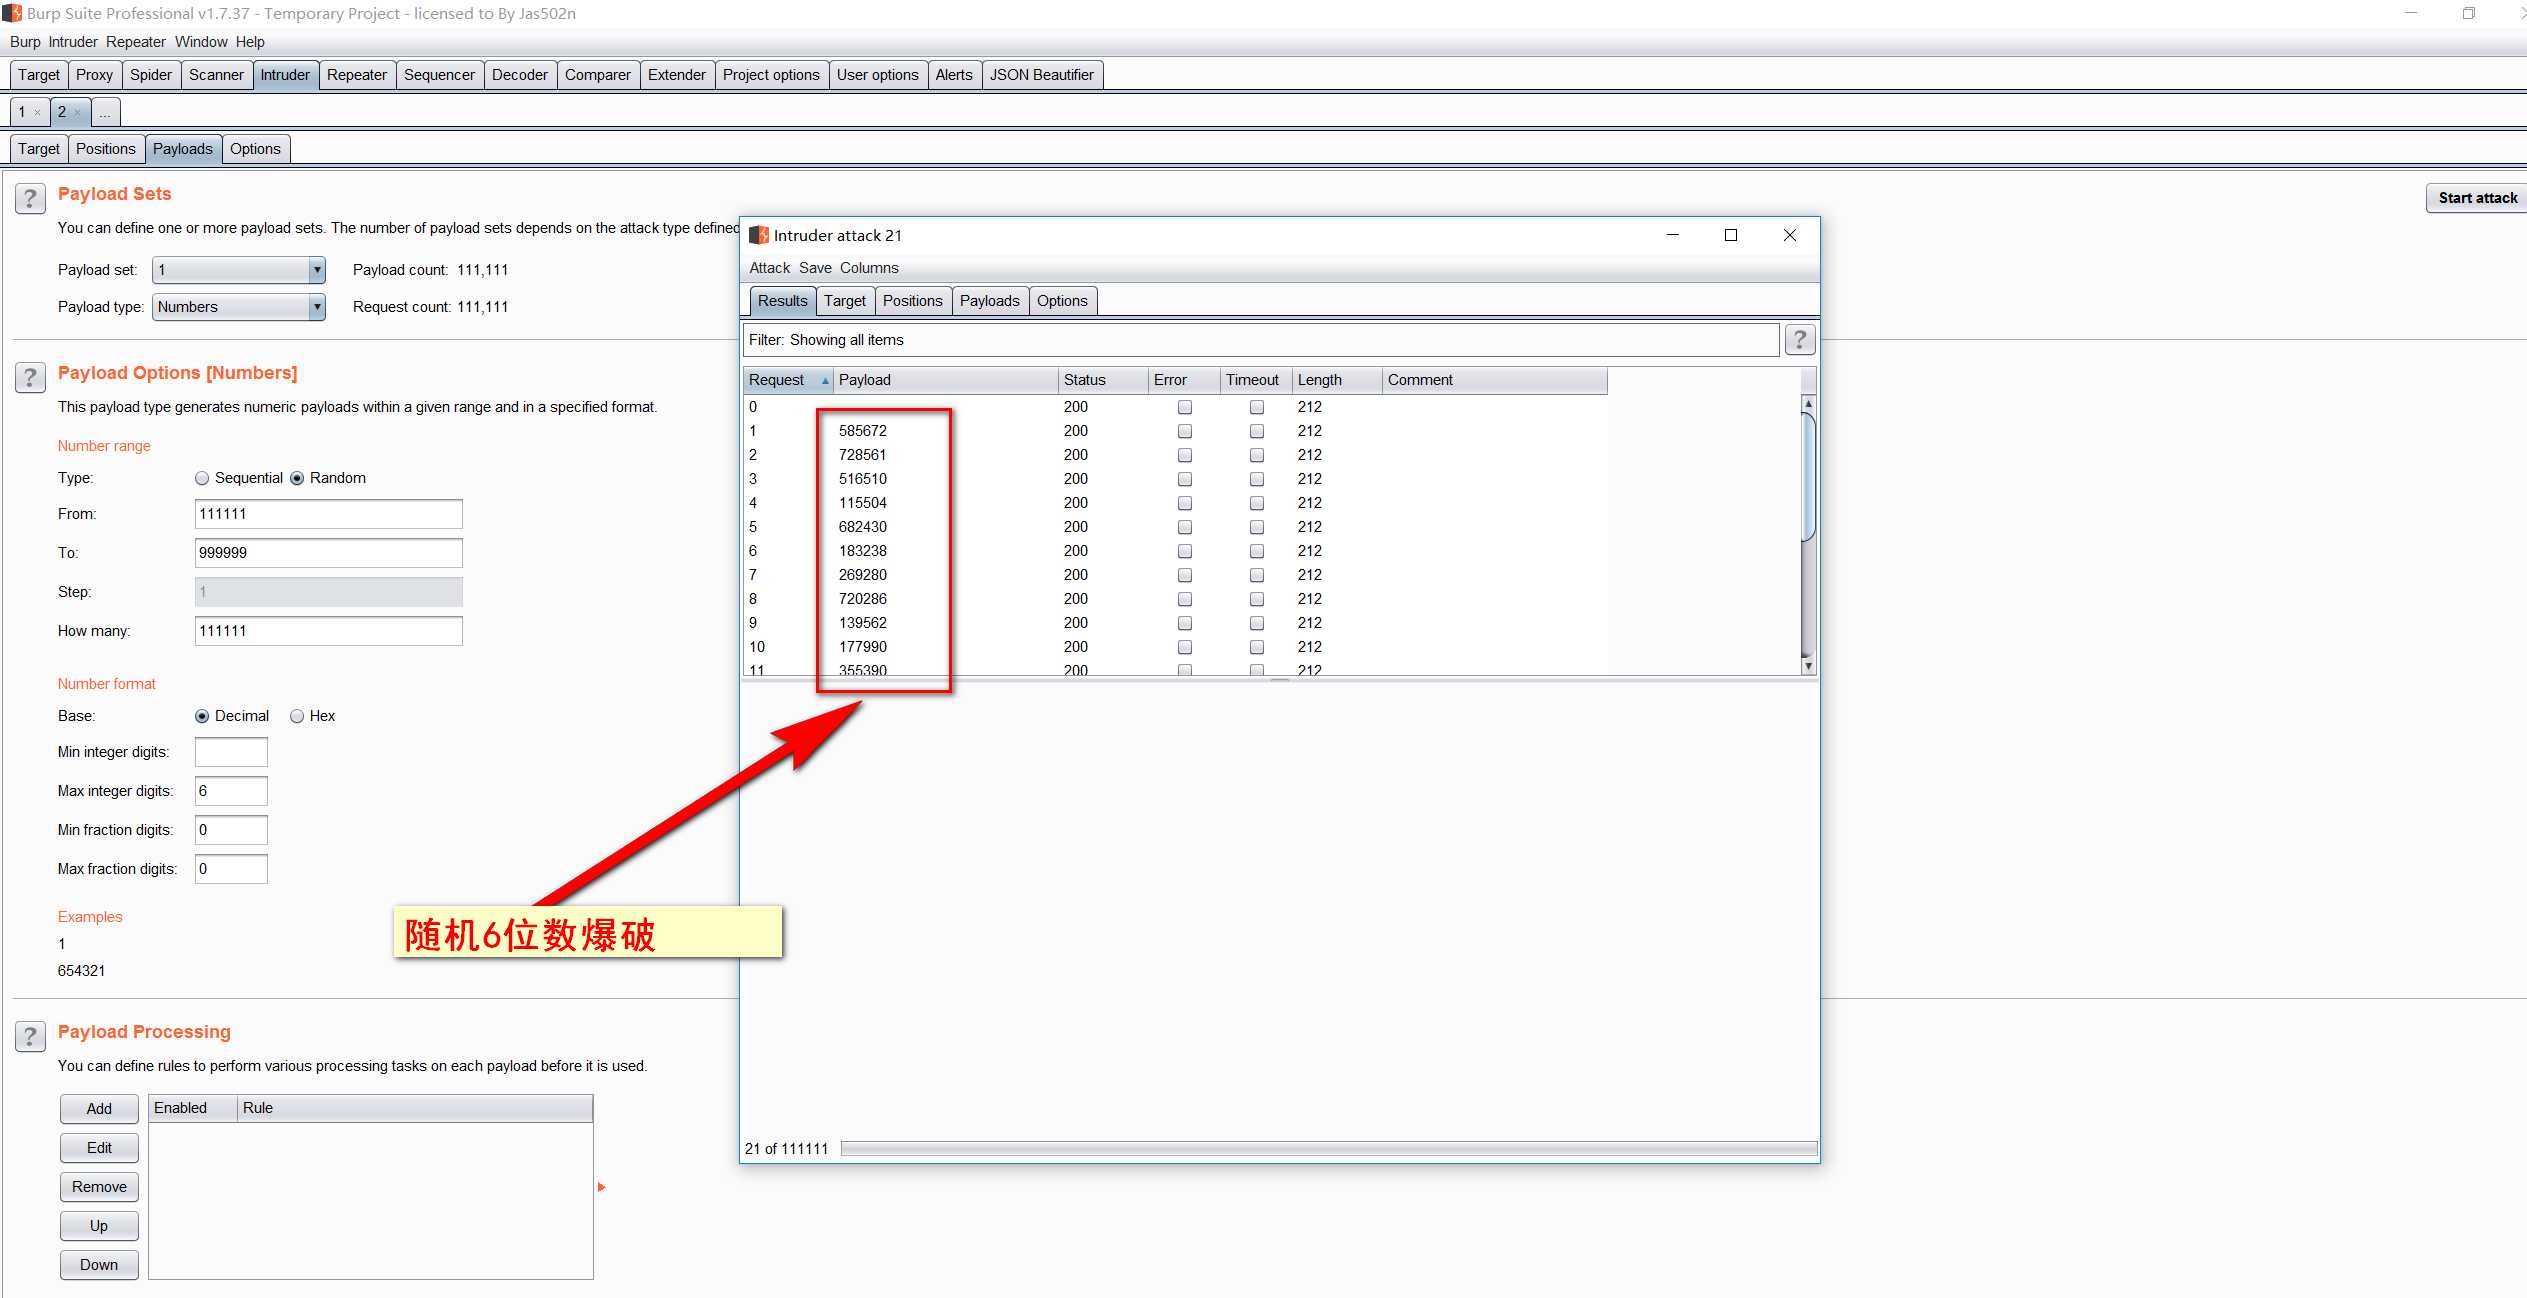Click the Payloads tab in attack window
This screenshot has width=2527, height=1298.
point(988,300)
